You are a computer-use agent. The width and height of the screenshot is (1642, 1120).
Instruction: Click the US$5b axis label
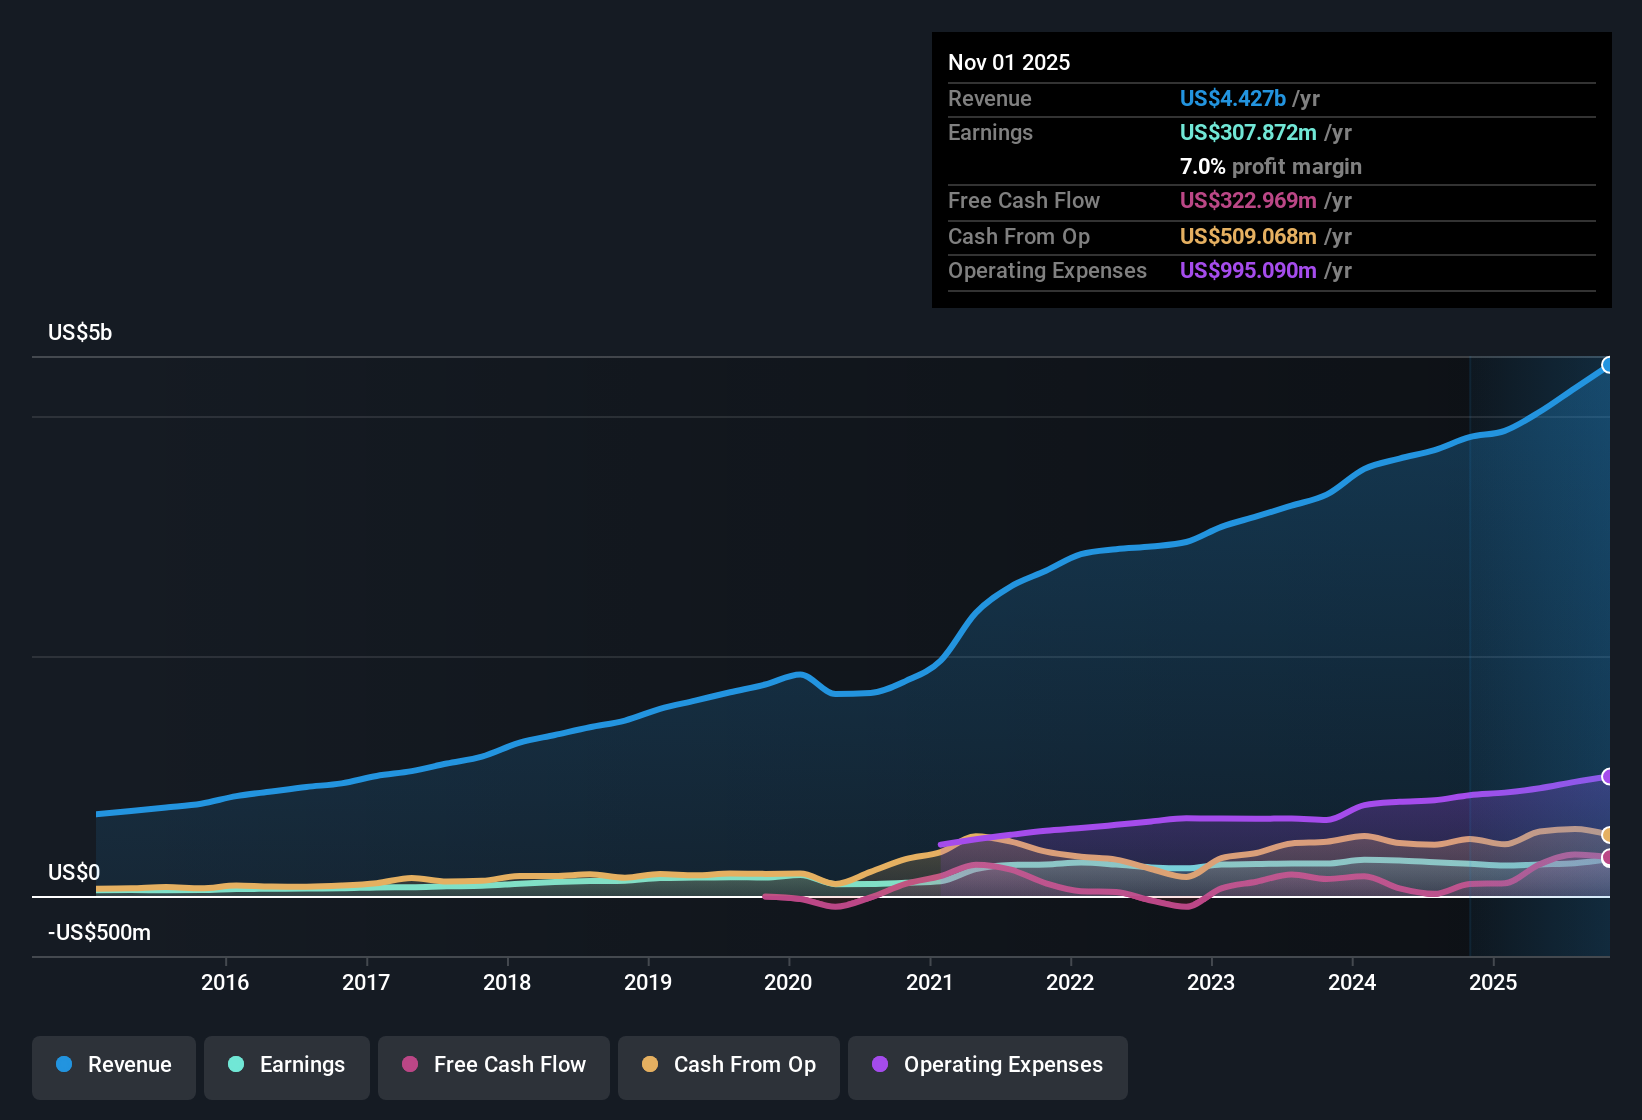click(x=79, y=332)
